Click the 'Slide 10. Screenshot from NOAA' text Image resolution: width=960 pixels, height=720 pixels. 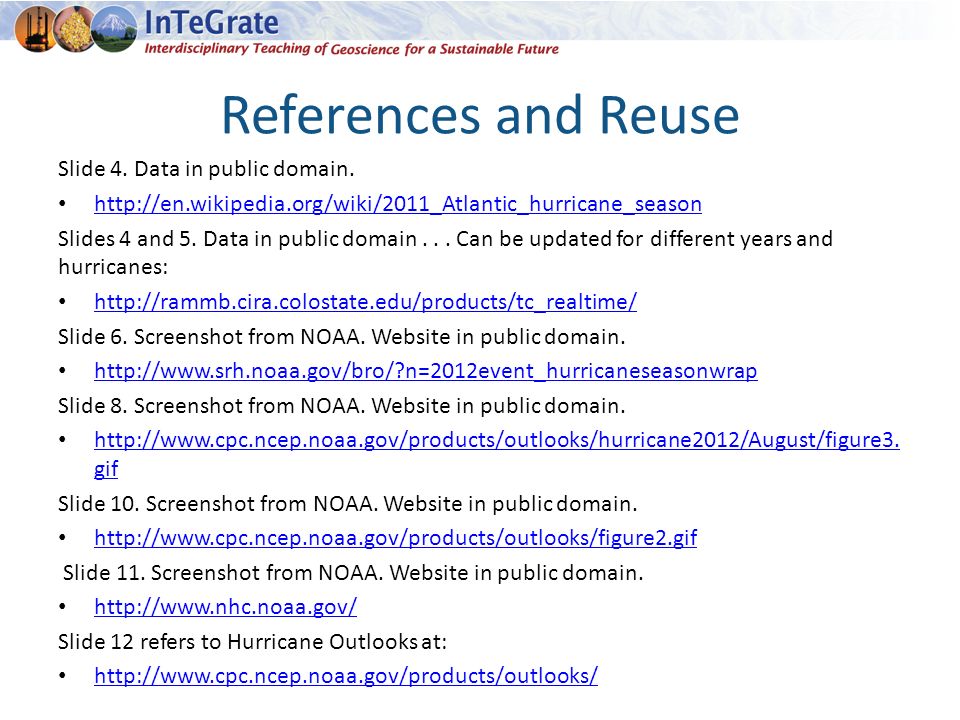click(x=348, y=504)
